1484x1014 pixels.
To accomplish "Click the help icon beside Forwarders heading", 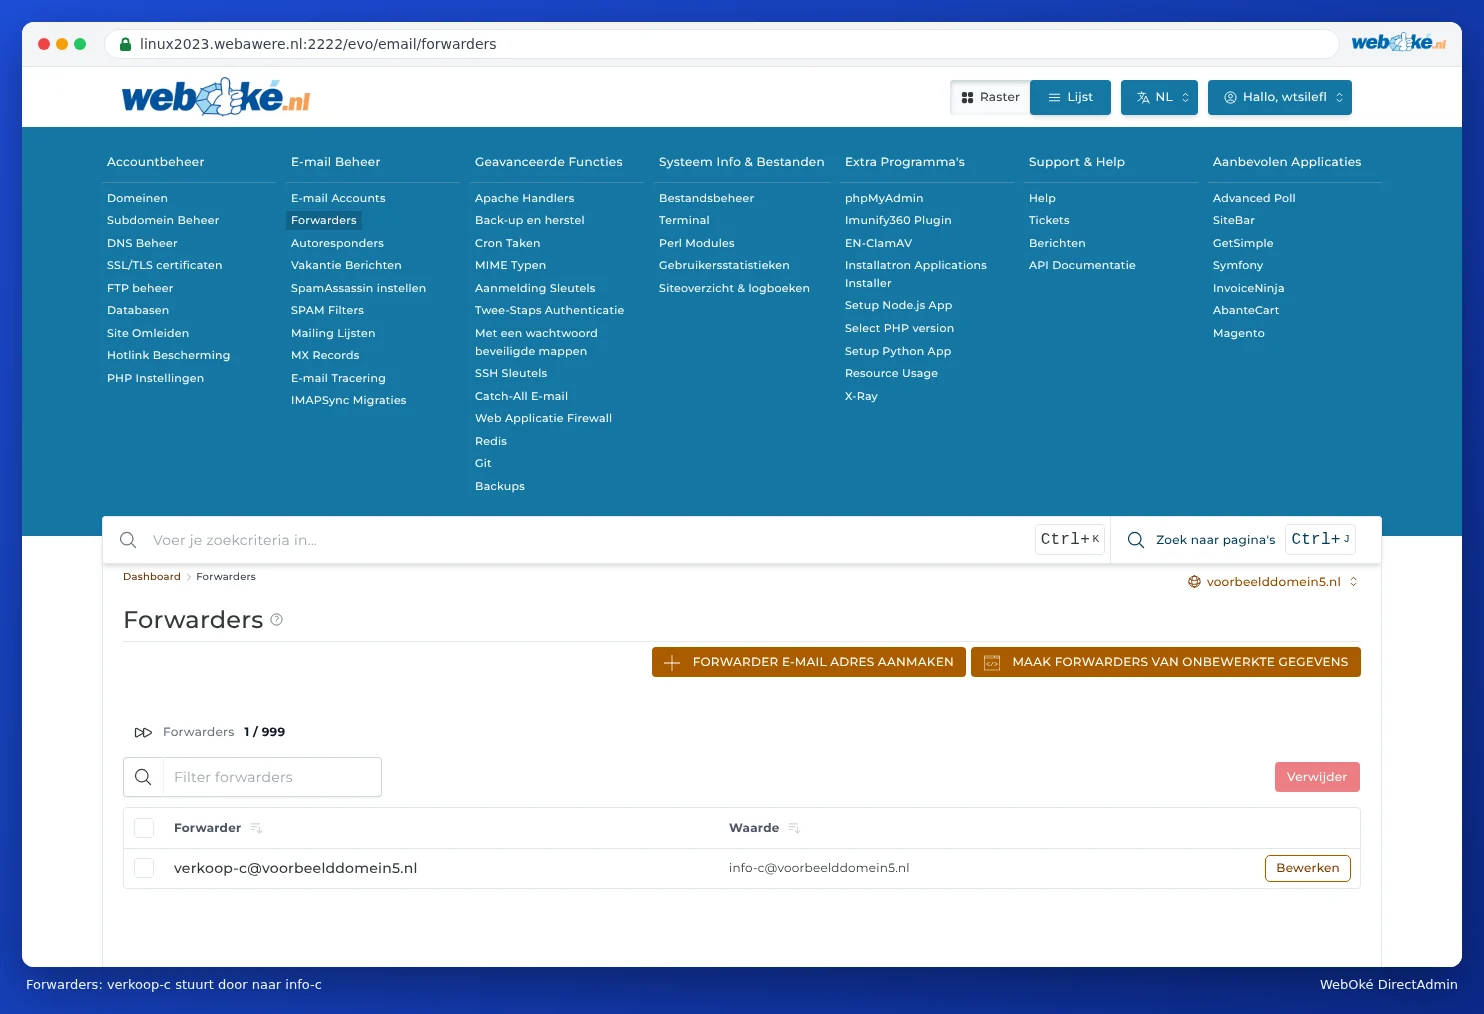I will [x=277, y=620].
